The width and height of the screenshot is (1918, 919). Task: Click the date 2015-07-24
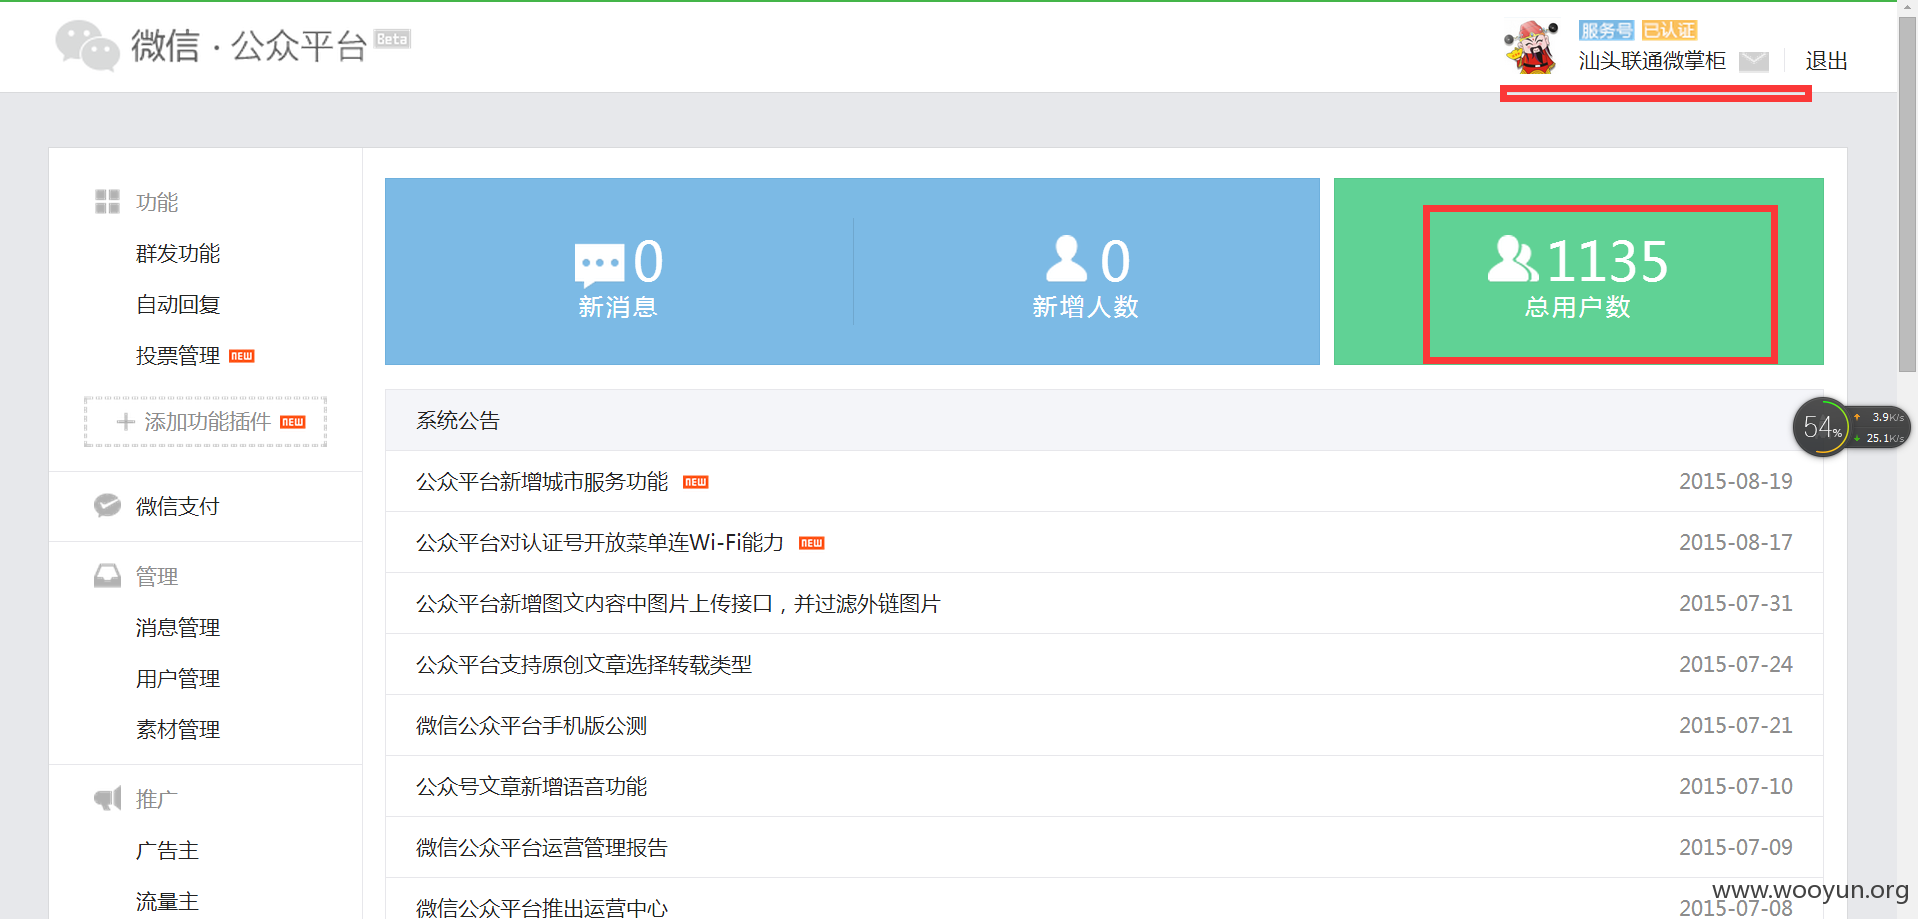click(1736, 665)
